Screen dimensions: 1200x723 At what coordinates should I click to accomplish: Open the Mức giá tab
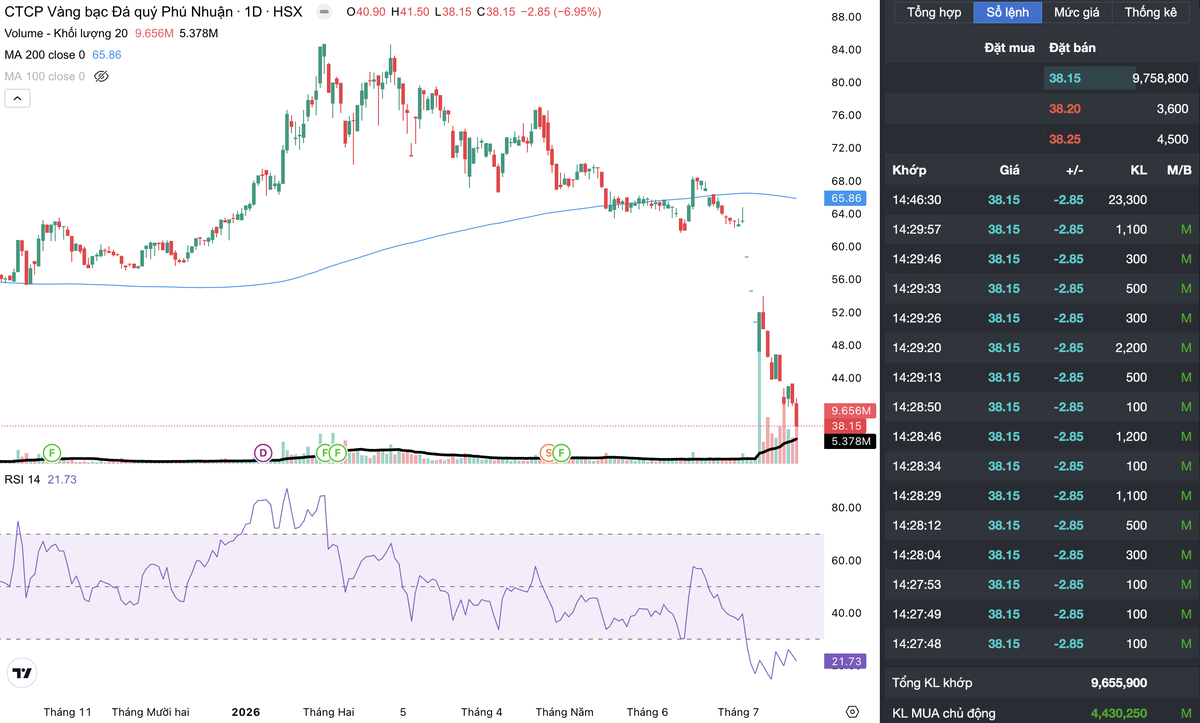point(1076,12)
